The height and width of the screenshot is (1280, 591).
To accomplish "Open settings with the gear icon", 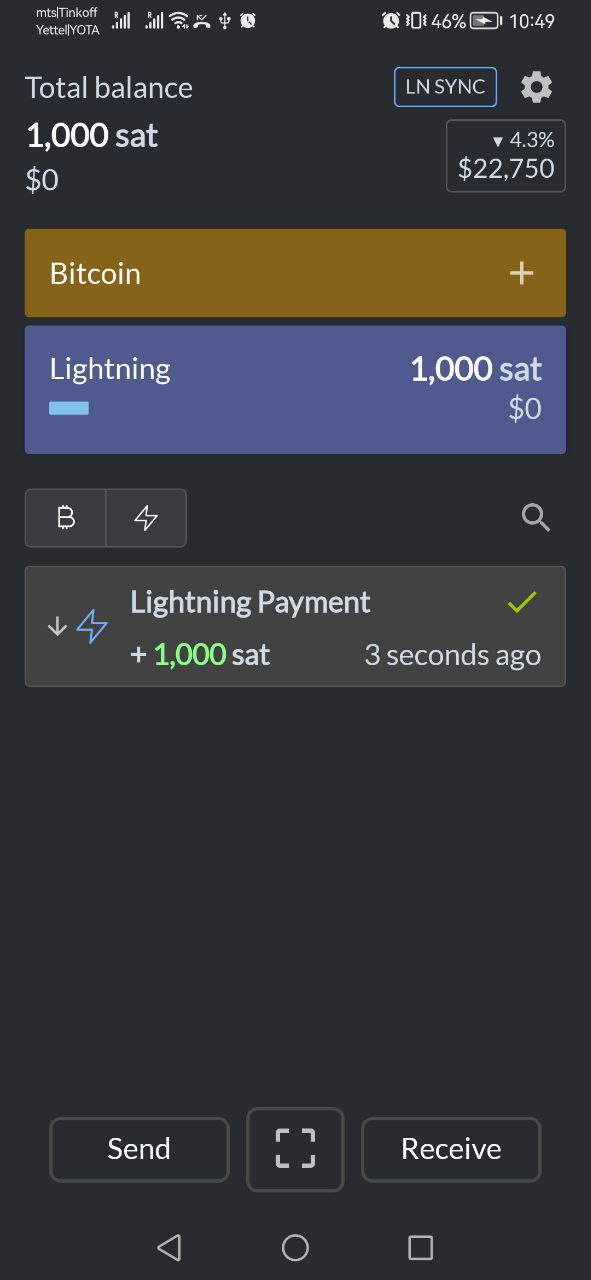I will pos(537,87).
